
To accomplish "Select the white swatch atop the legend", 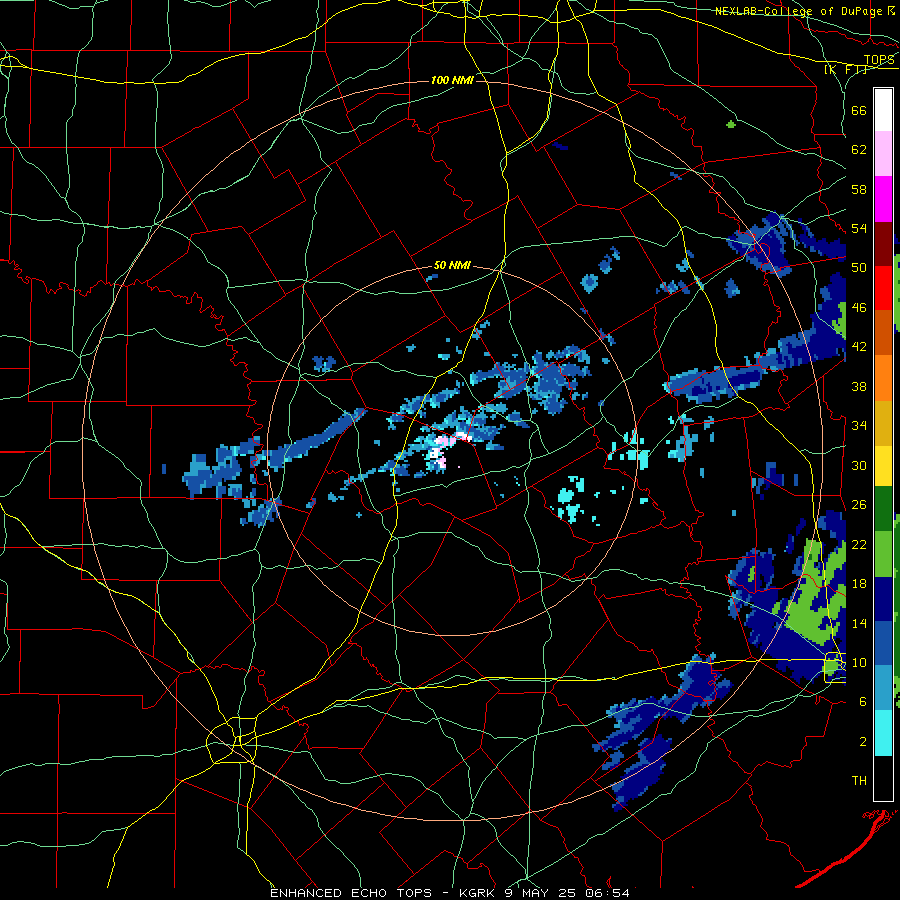I will pyautogui.click(x=883, y=110).
